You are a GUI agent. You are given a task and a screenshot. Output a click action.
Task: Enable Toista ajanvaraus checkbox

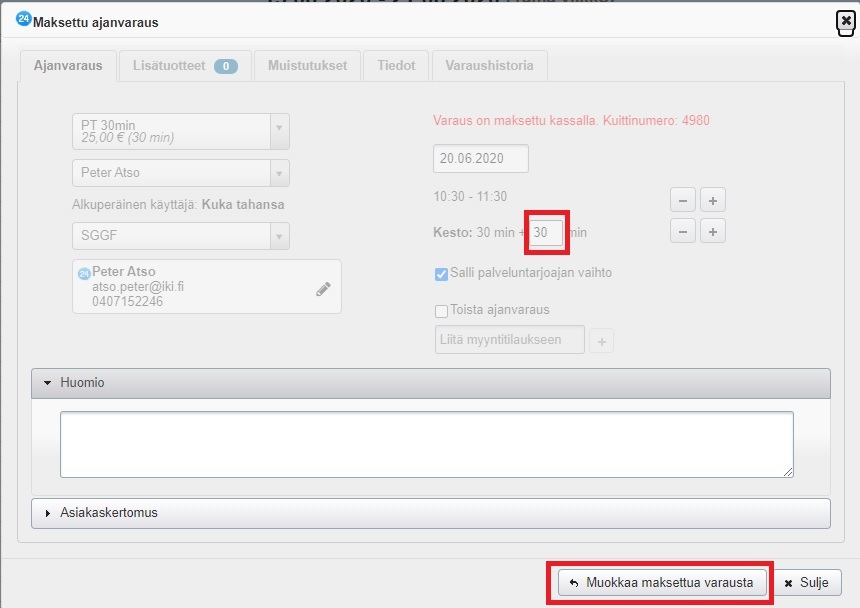pyautogui.click(x=441, y=310)
